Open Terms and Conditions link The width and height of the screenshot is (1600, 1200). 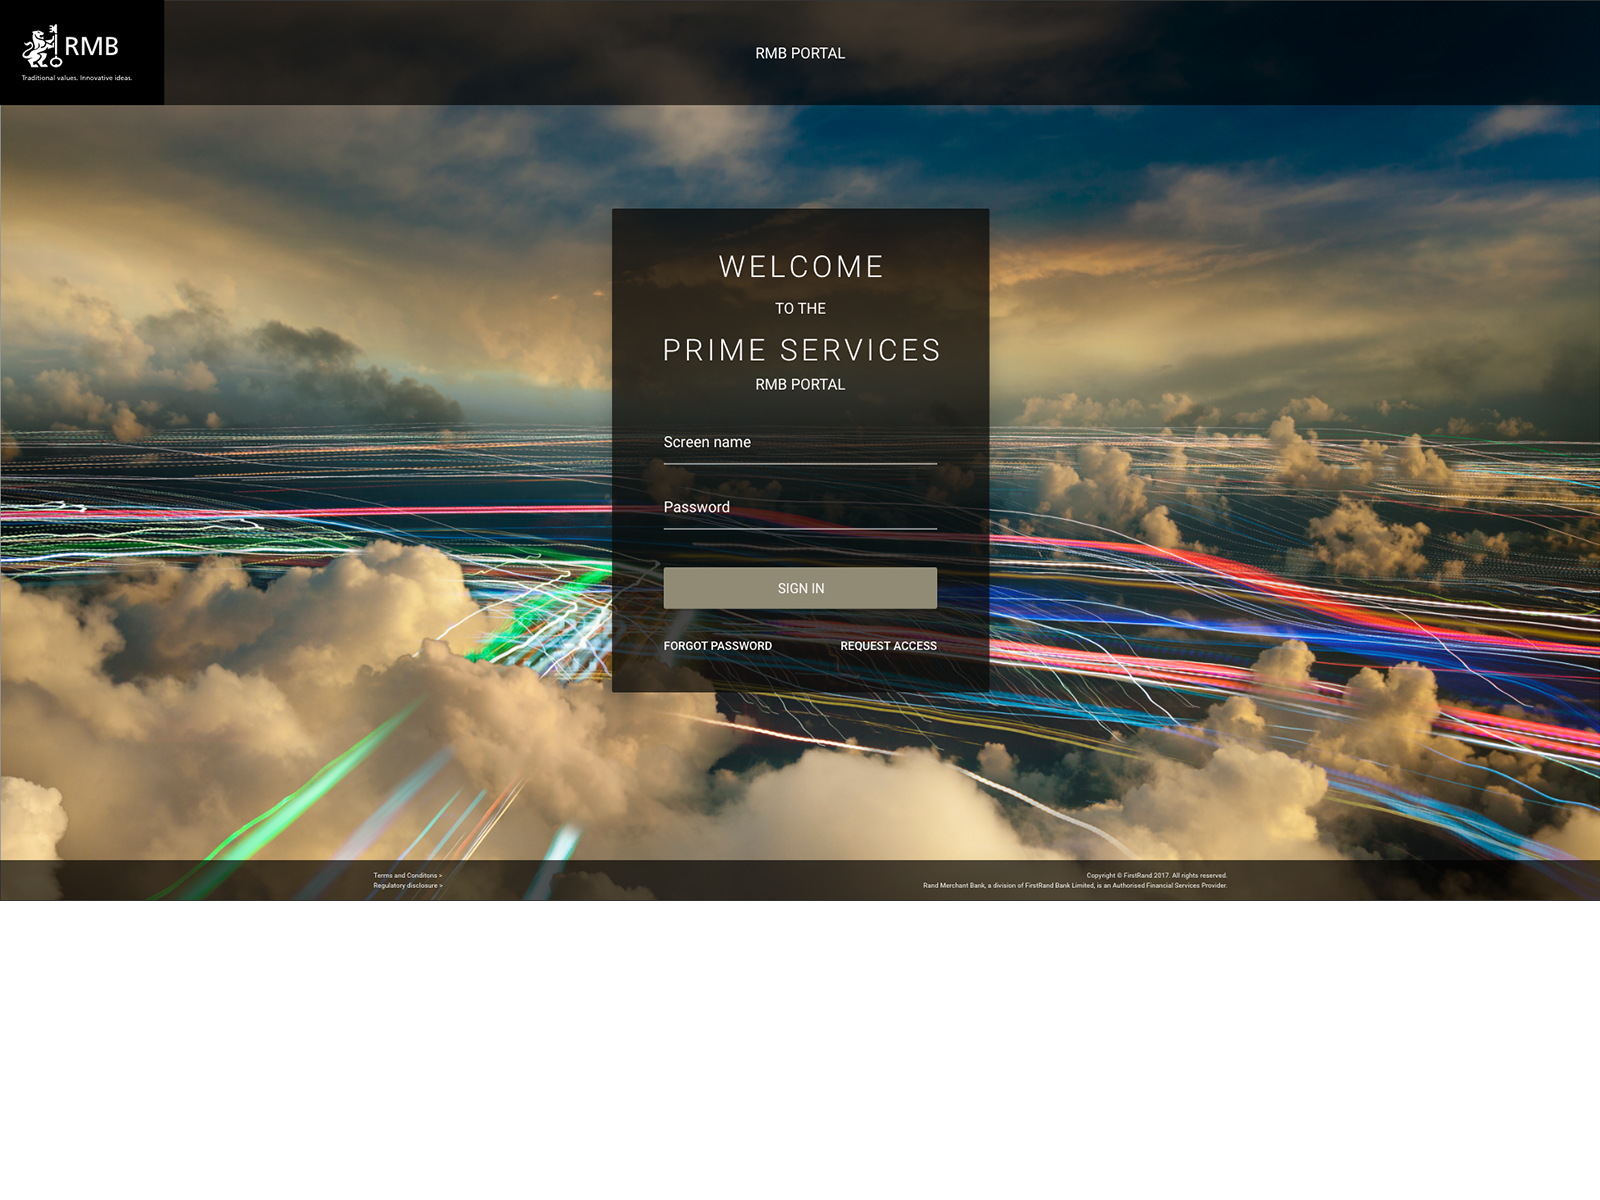pyautogui.click(x=408, y=875)
